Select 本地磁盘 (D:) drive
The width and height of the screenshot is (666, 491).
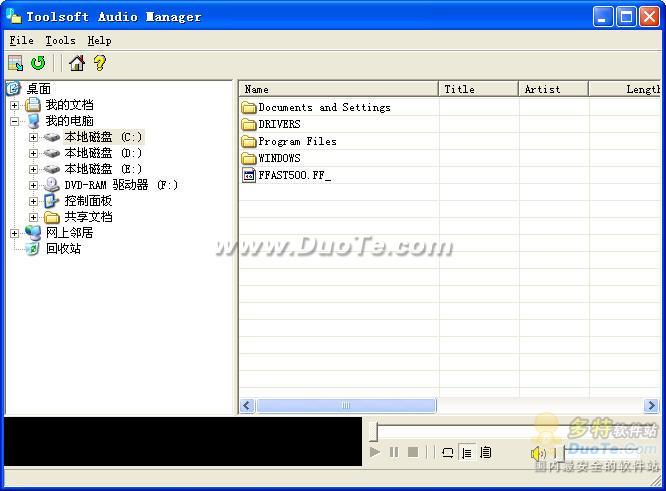pos(103,153)
